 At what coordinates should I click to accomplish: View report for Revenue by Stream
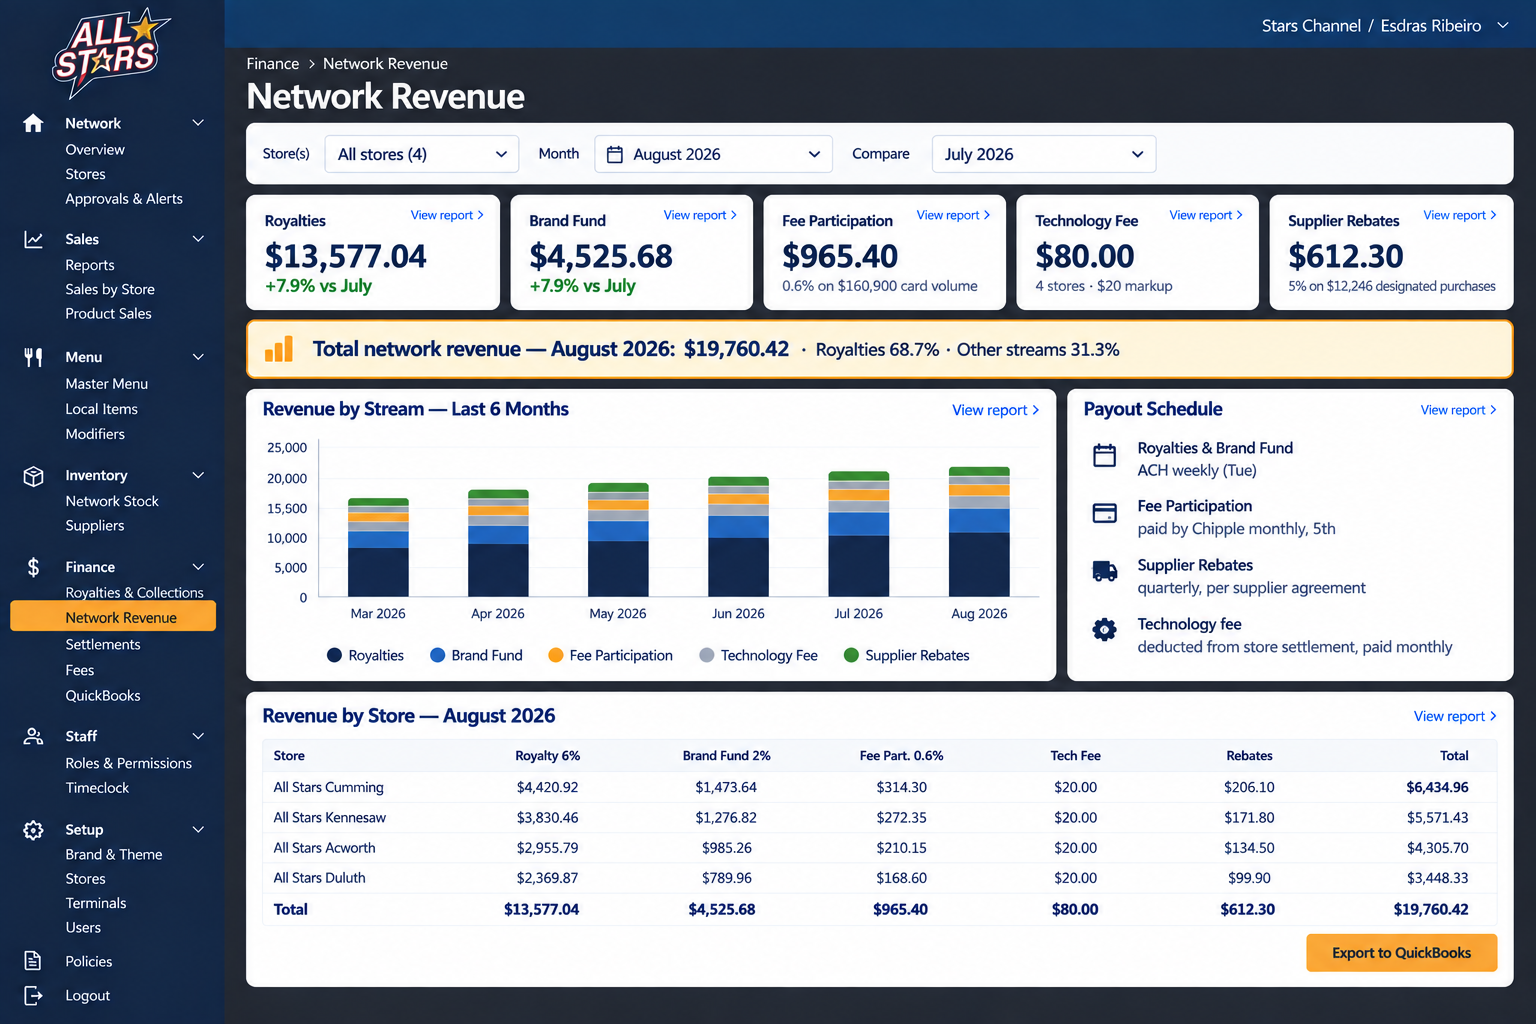click(996, 410)
